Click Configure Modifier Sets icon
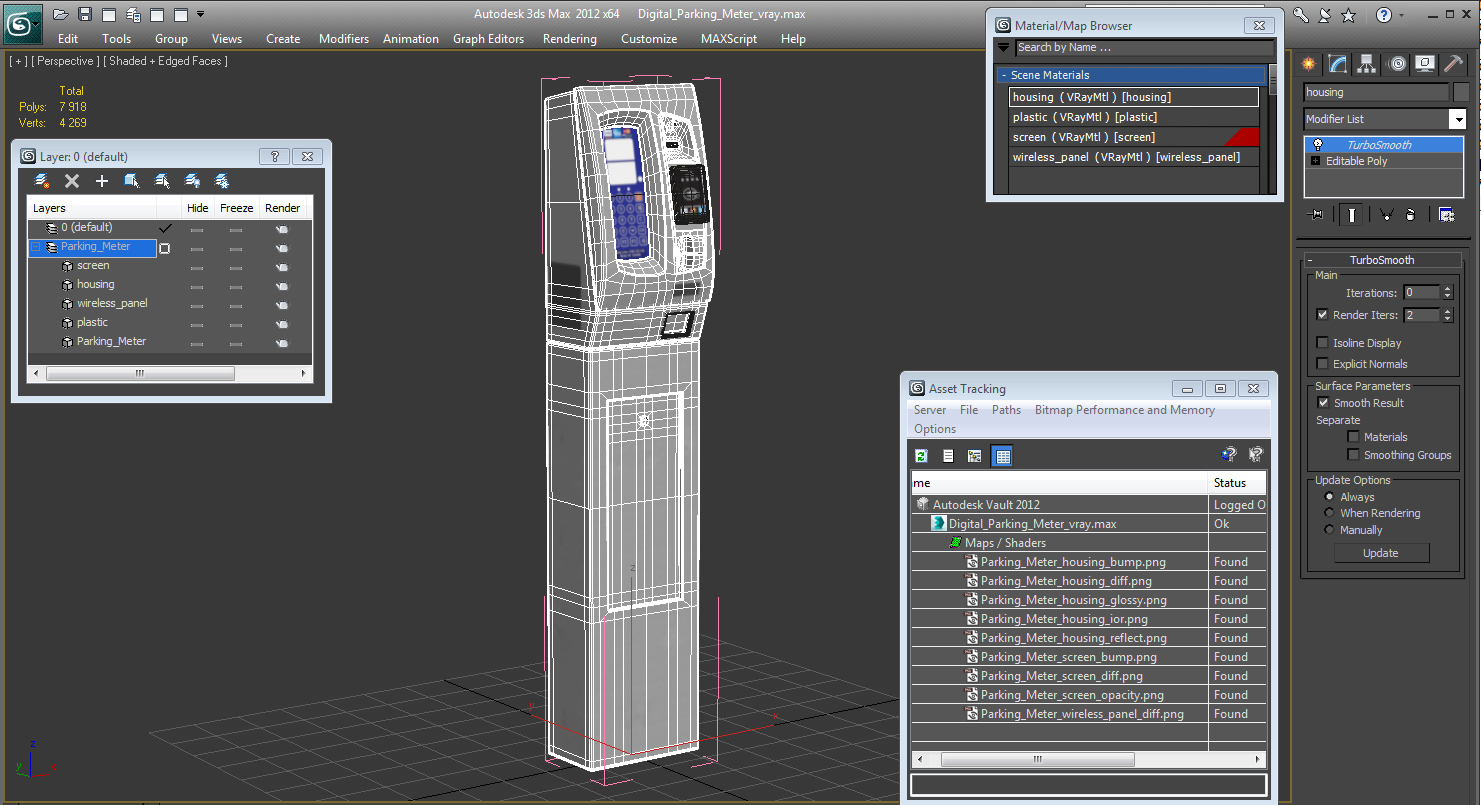1481x805 pixels. 1446,214
